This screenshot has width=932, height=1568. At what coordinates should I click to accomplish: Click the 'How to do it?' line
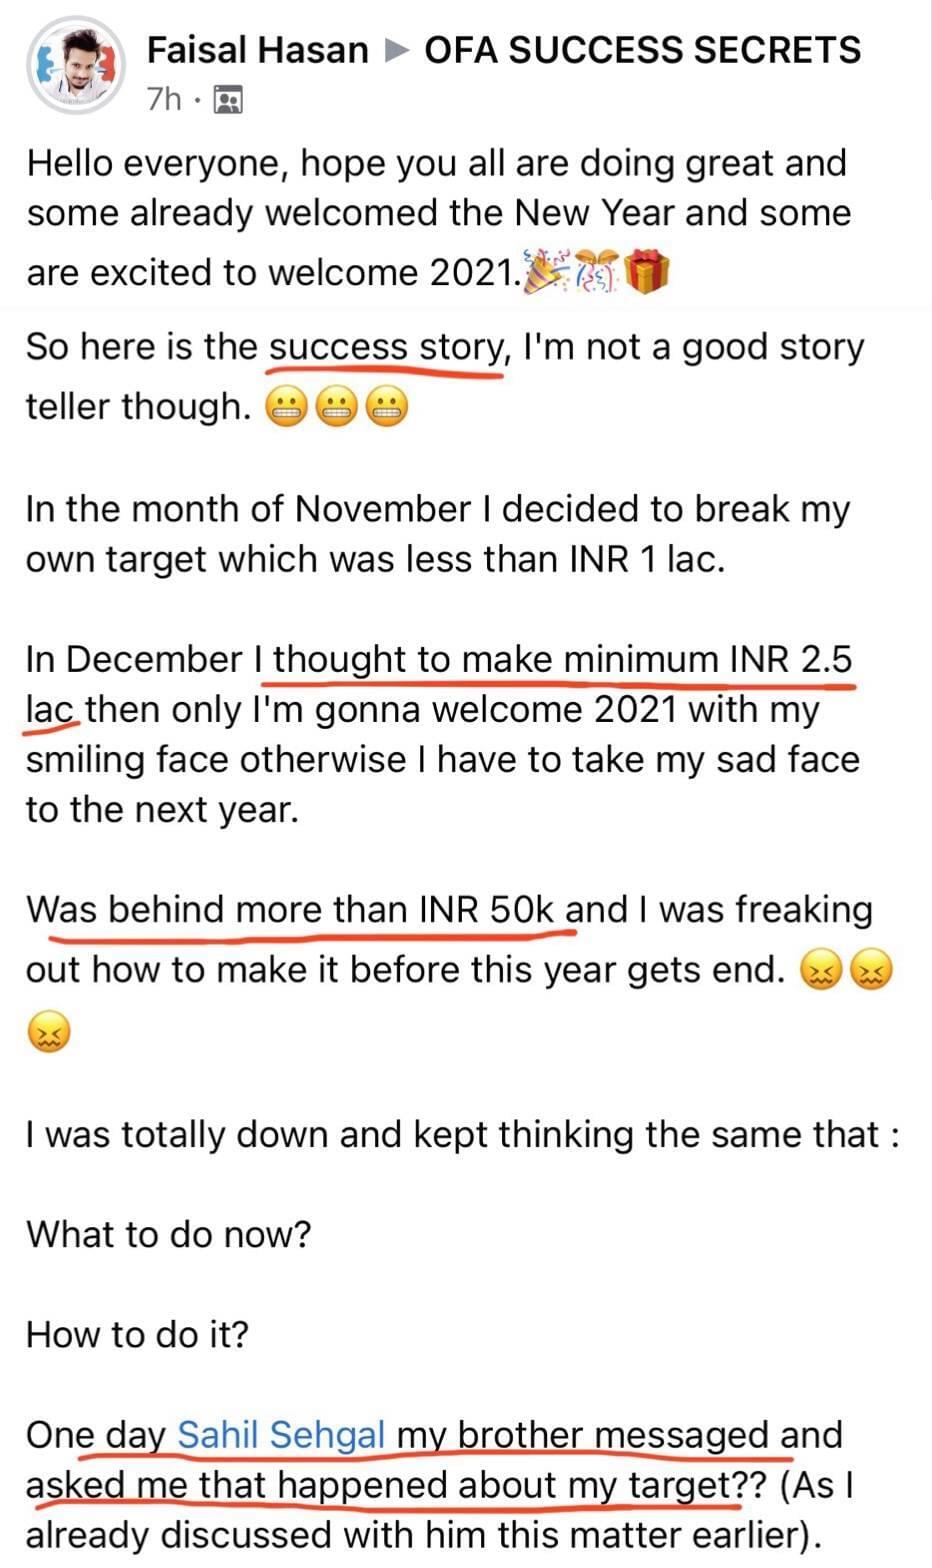point(137,1334)
